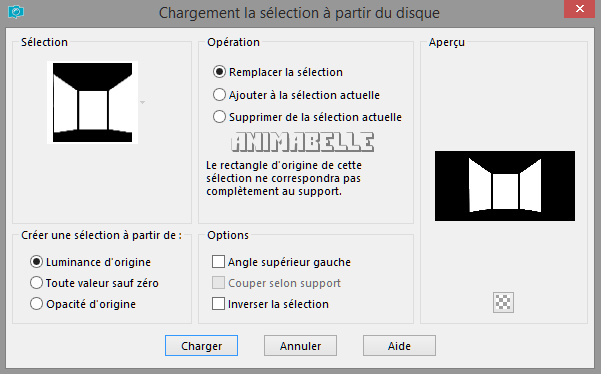Click the Annuler button

[300, 346]
